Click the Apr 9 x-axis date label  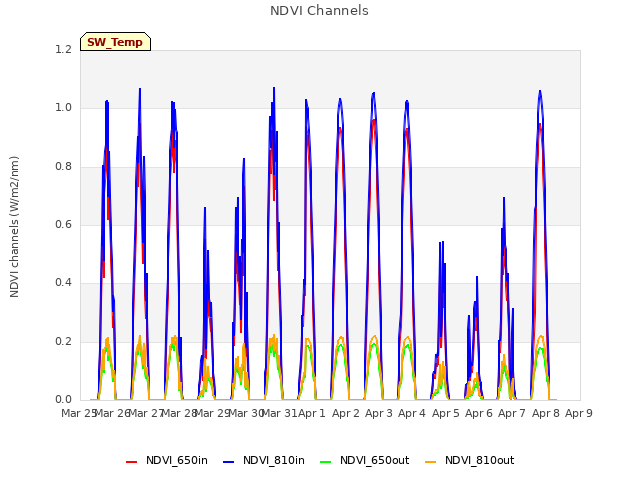pos(579,413)
